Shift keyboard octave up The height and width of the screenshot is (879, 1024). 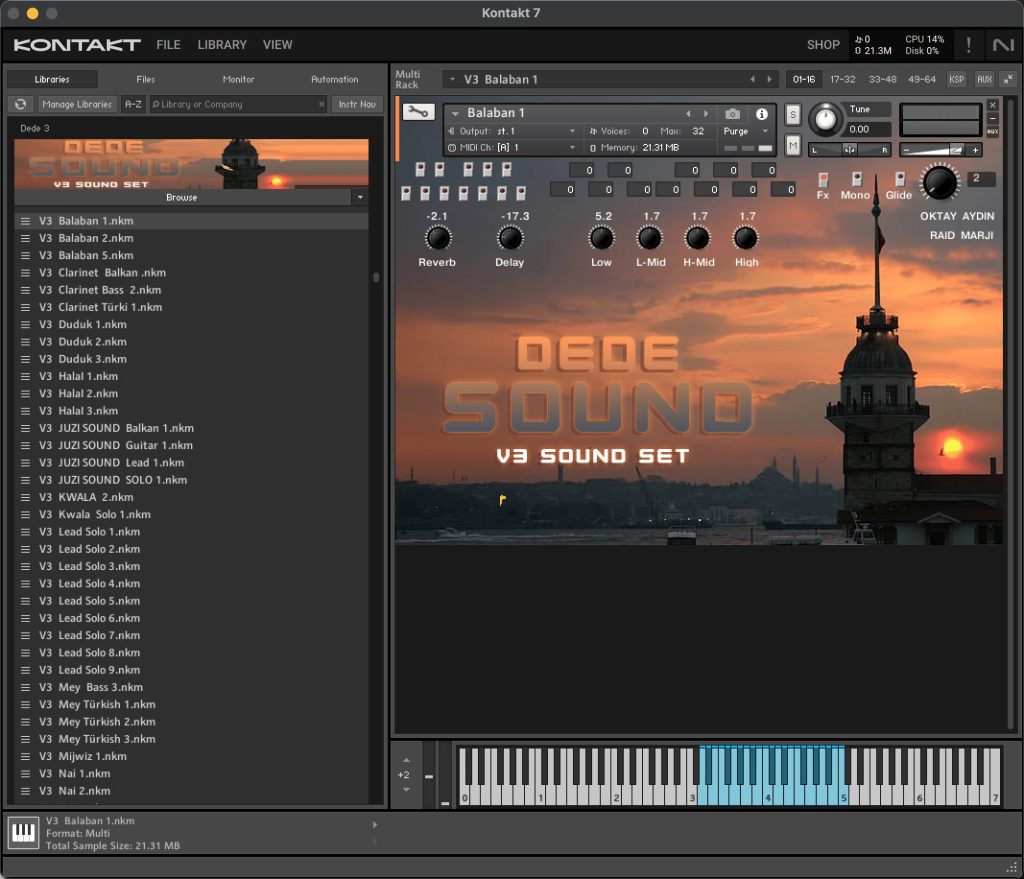pos(406,760)
